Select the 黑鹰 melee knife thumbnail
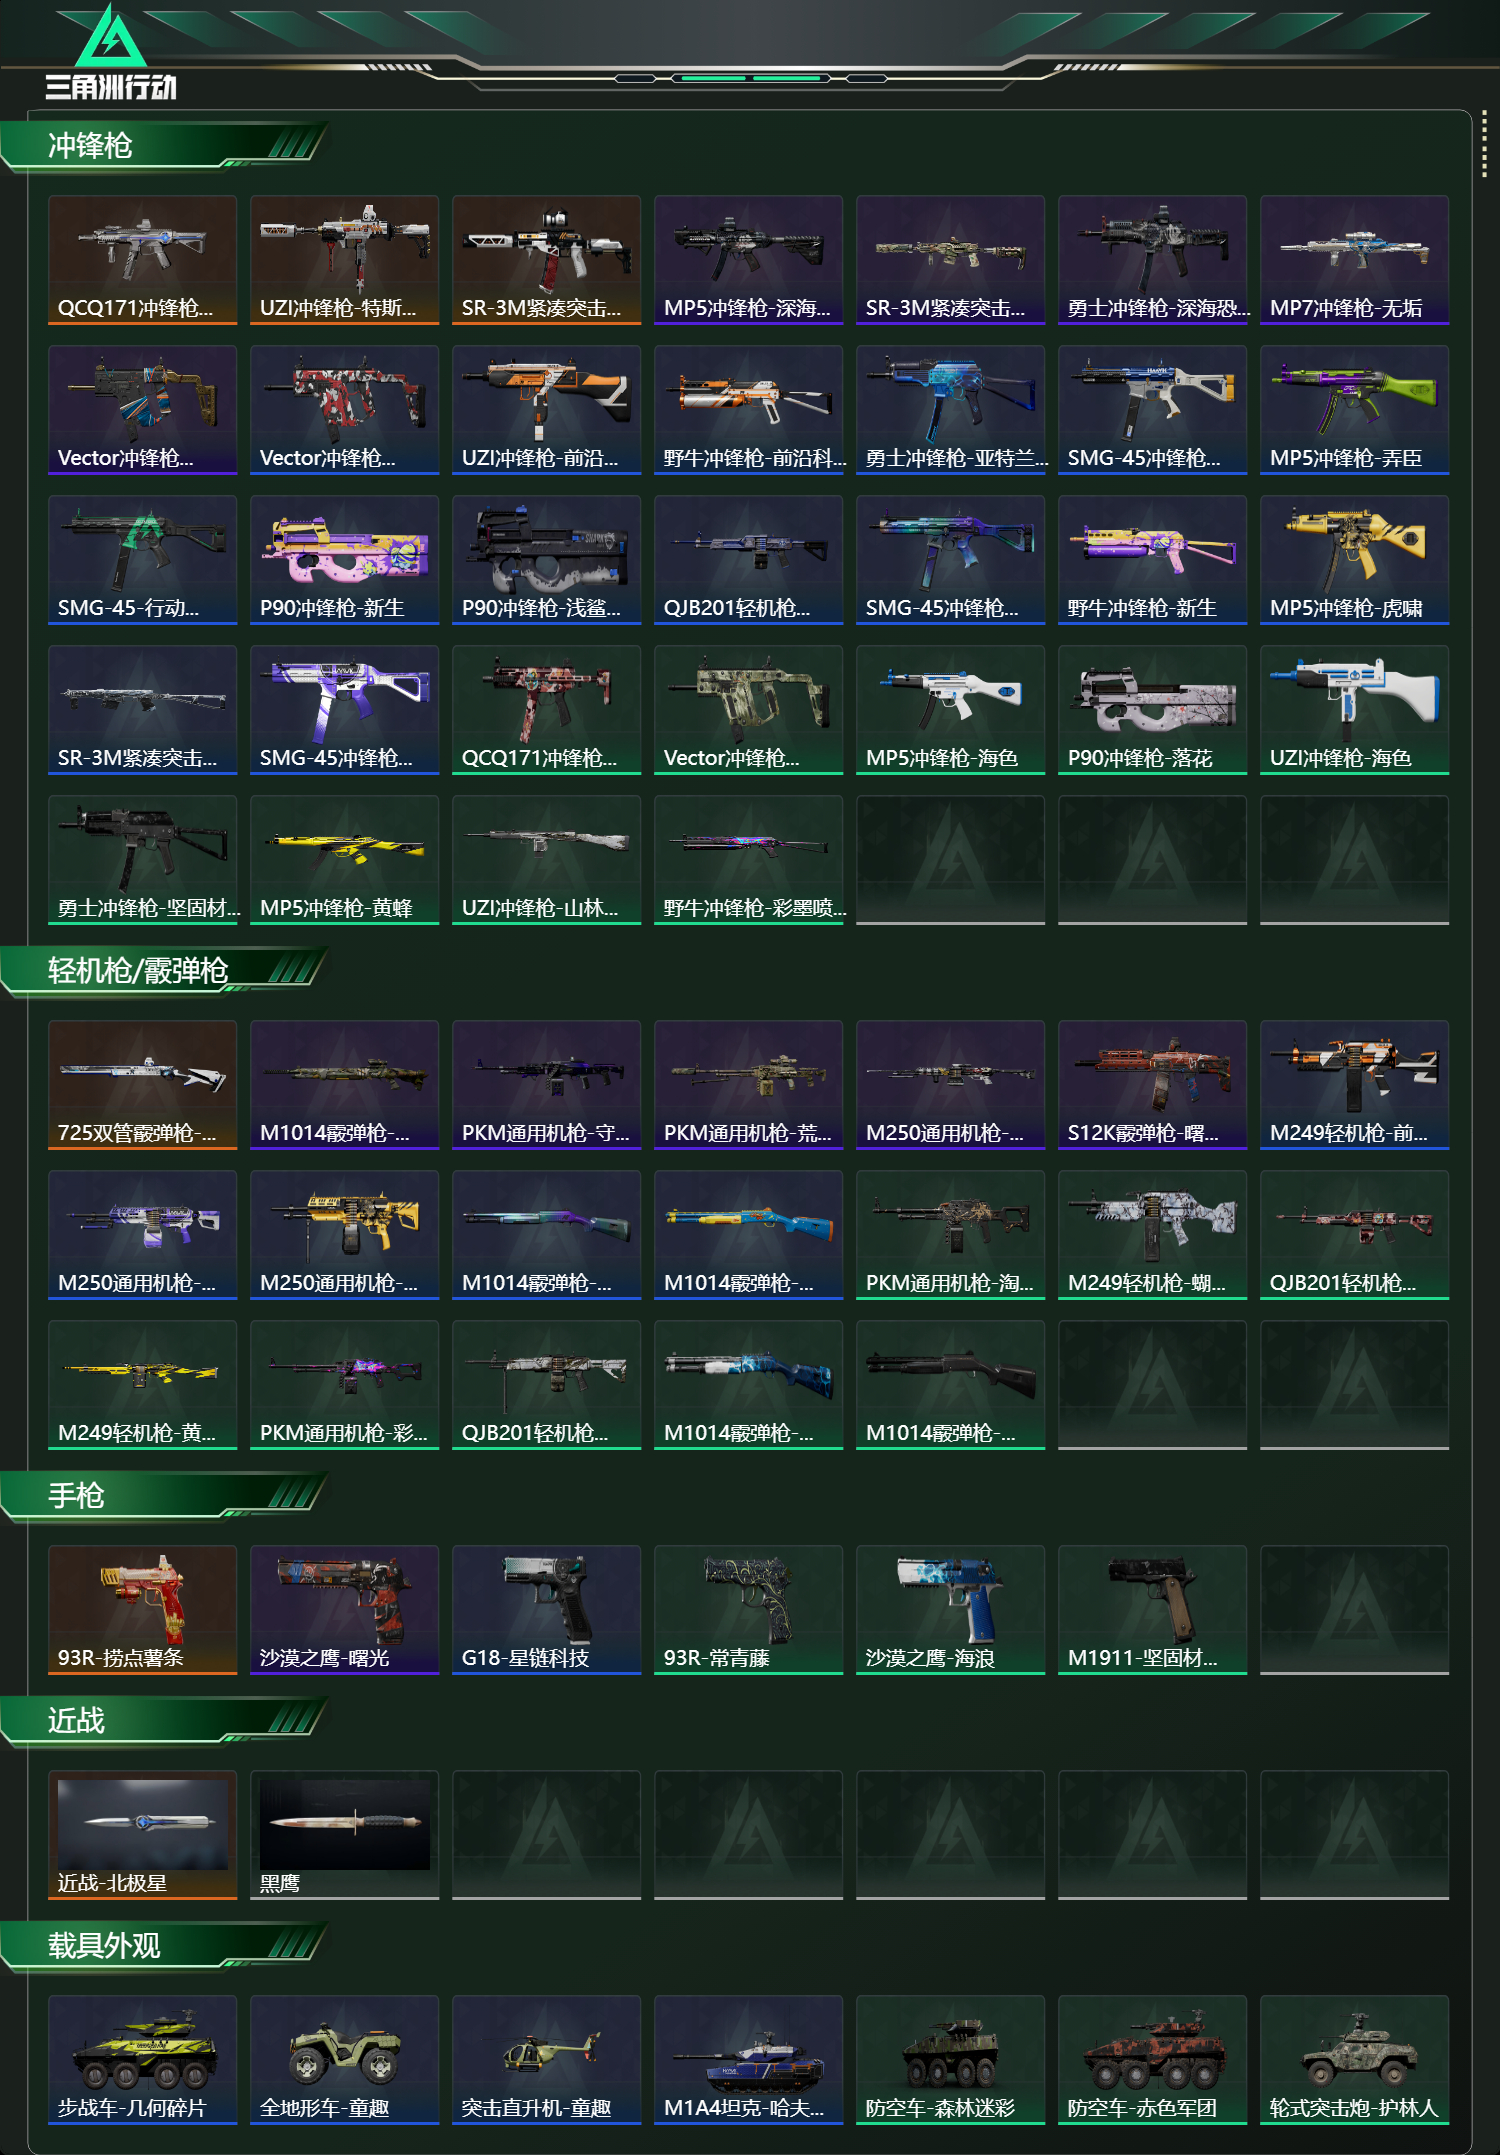This screenshot has height=2155, width=1500. click(x=344, y=1835)
